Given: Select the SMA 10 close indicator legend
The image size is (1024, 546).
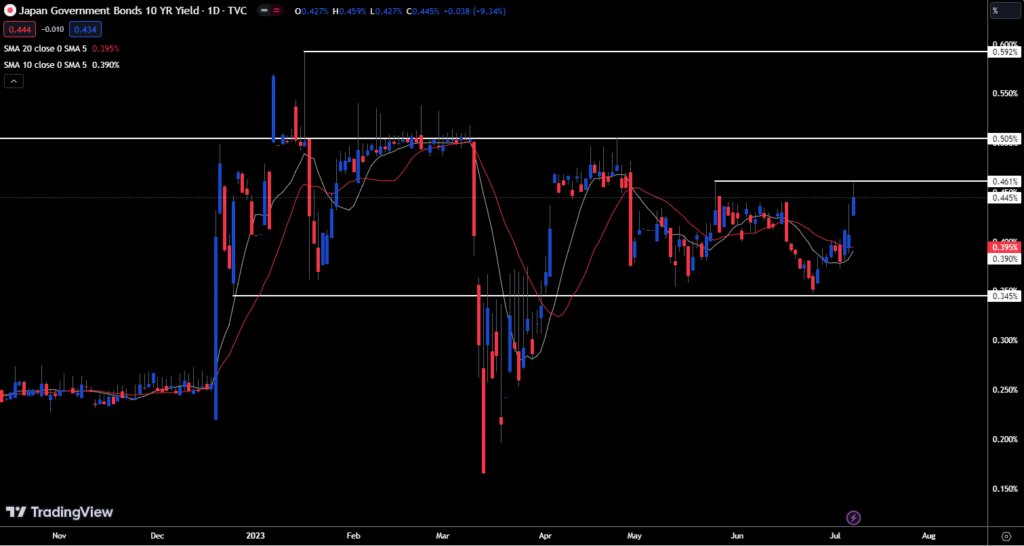Looking at the screenshot, I should click(45, 65).
